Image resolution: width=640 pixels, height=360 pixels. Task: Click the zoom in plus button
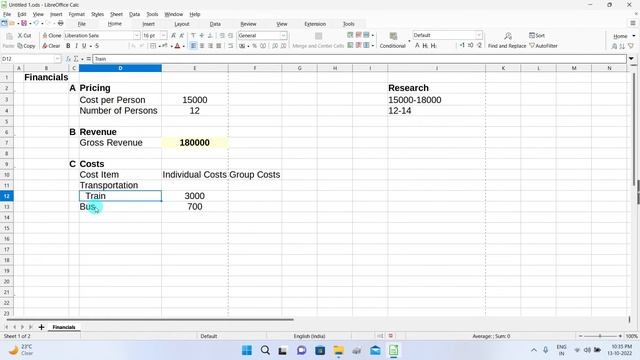coord(620,336)
